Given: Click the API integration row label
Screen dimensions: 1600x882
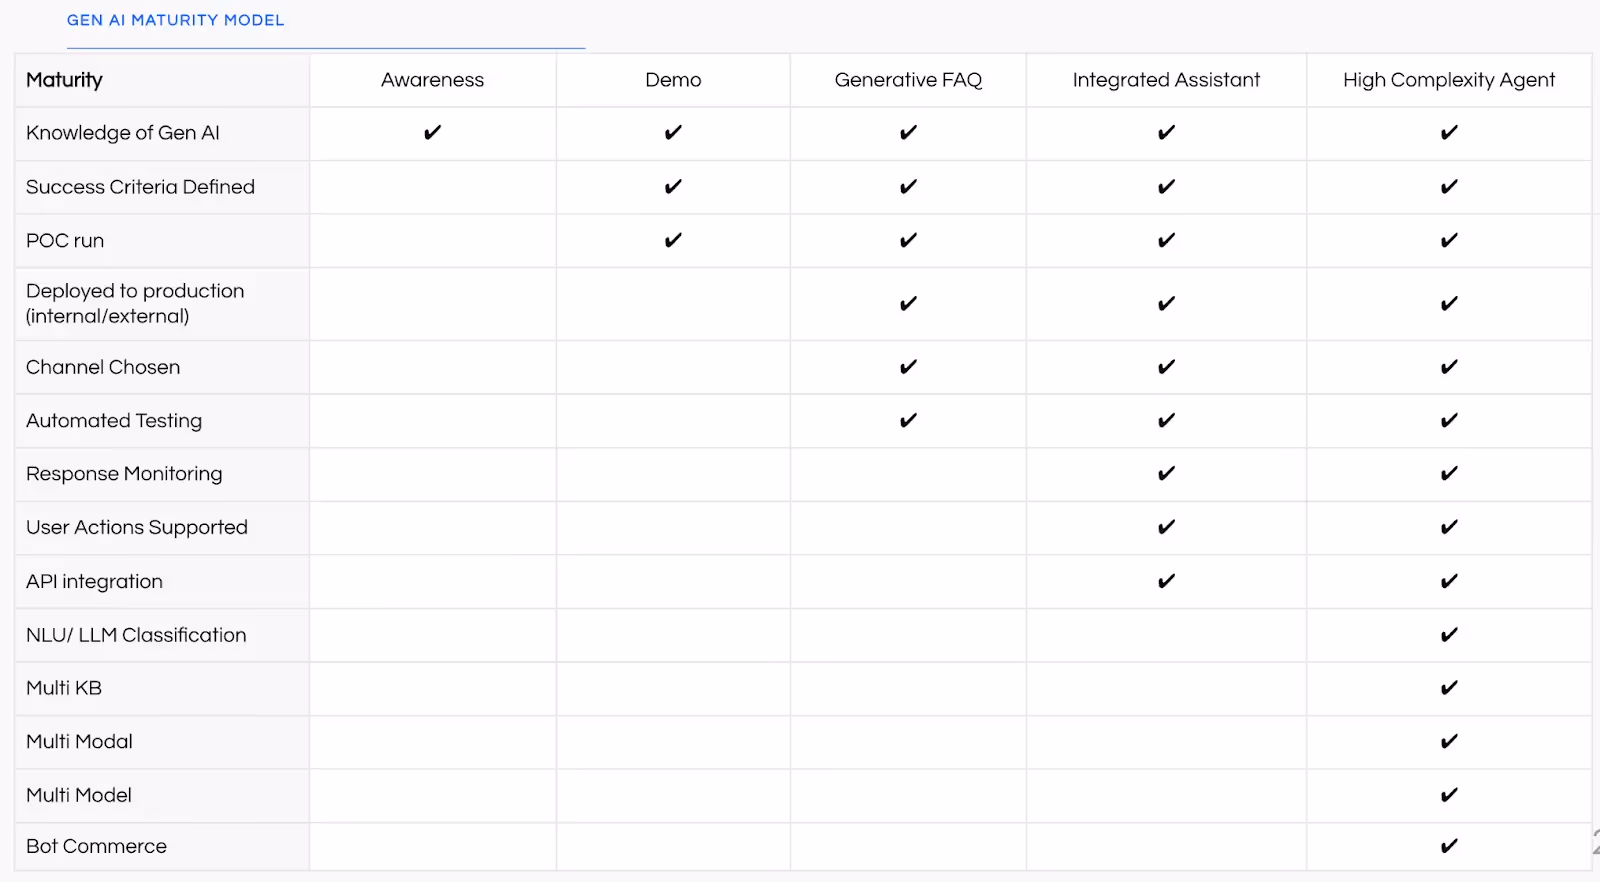Looking at the screenshot, I should coord(94,581).
